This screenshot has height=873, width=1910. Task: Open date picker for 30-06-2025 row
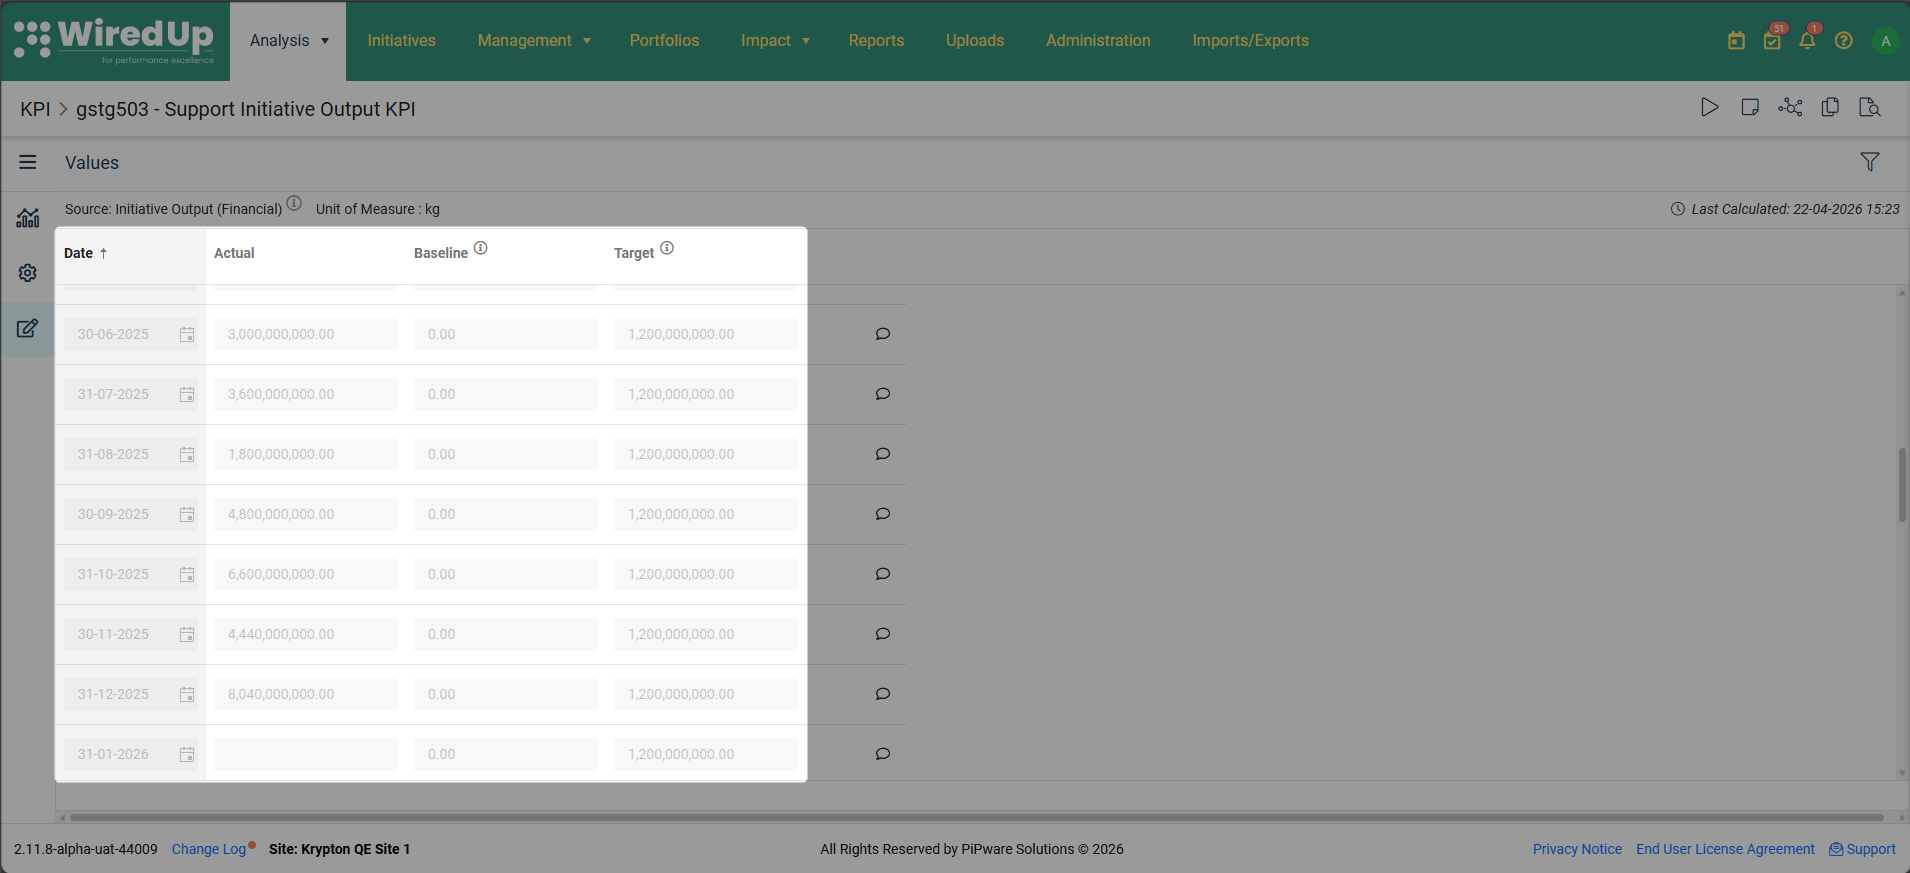click(x=187, y=334)
